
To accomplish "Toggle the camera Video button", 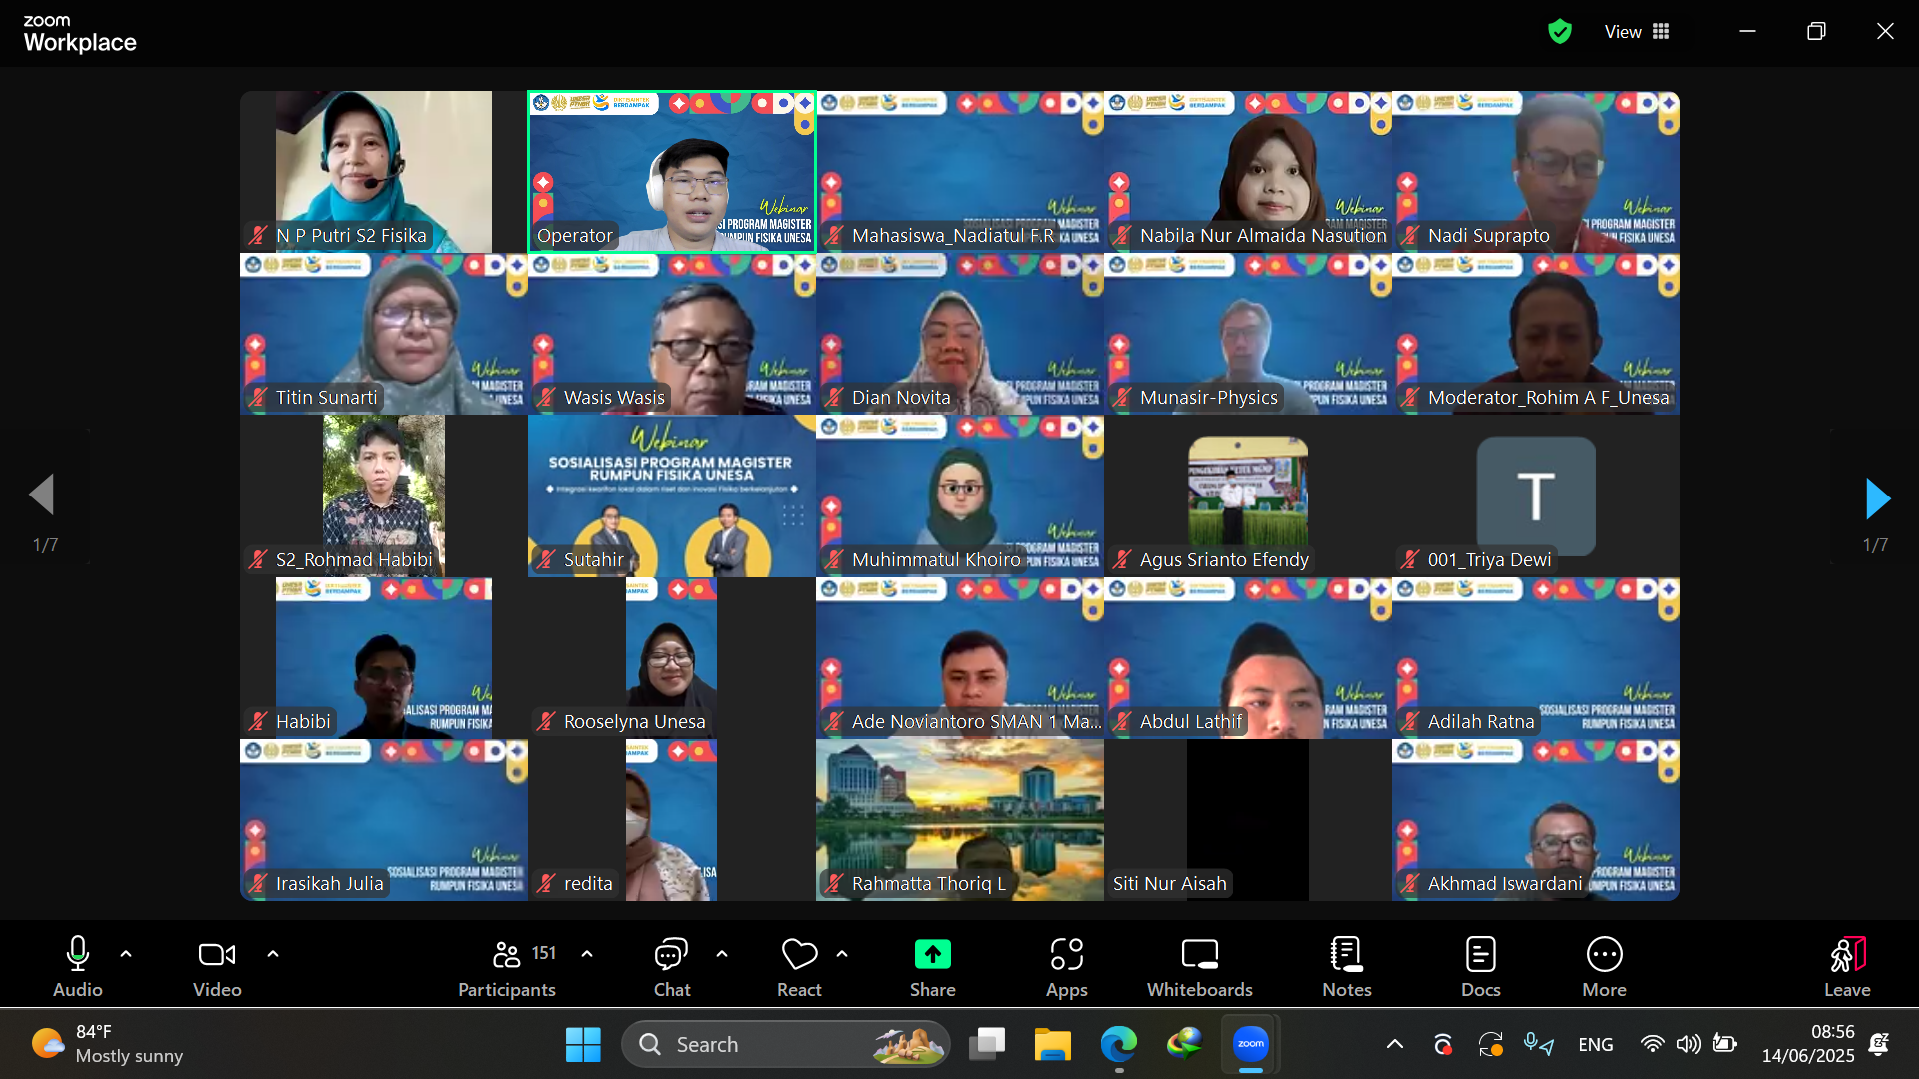I will pos(217,966).
